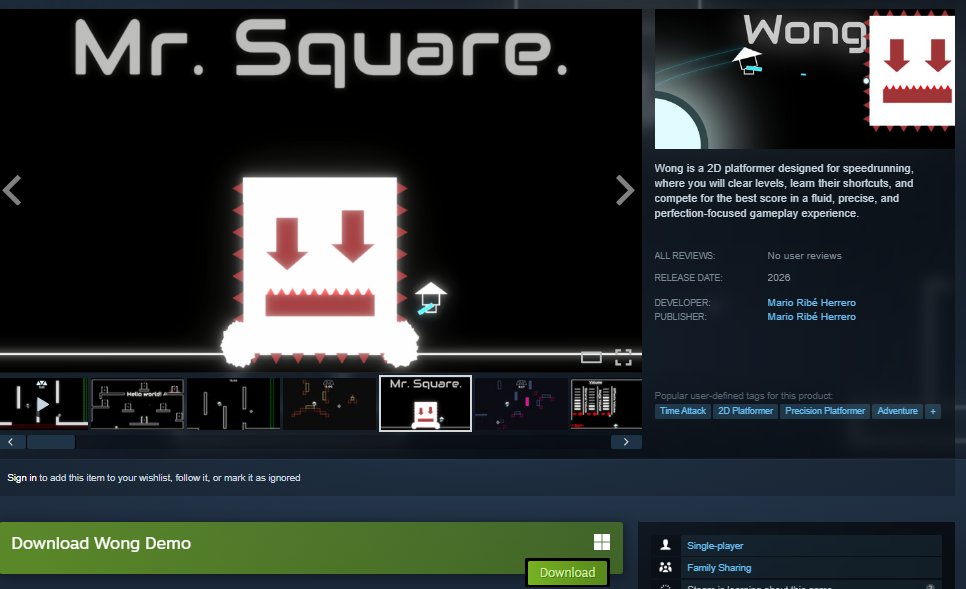Open the Family Sharing link
966x589 pixels.
(x=719, y=568)
